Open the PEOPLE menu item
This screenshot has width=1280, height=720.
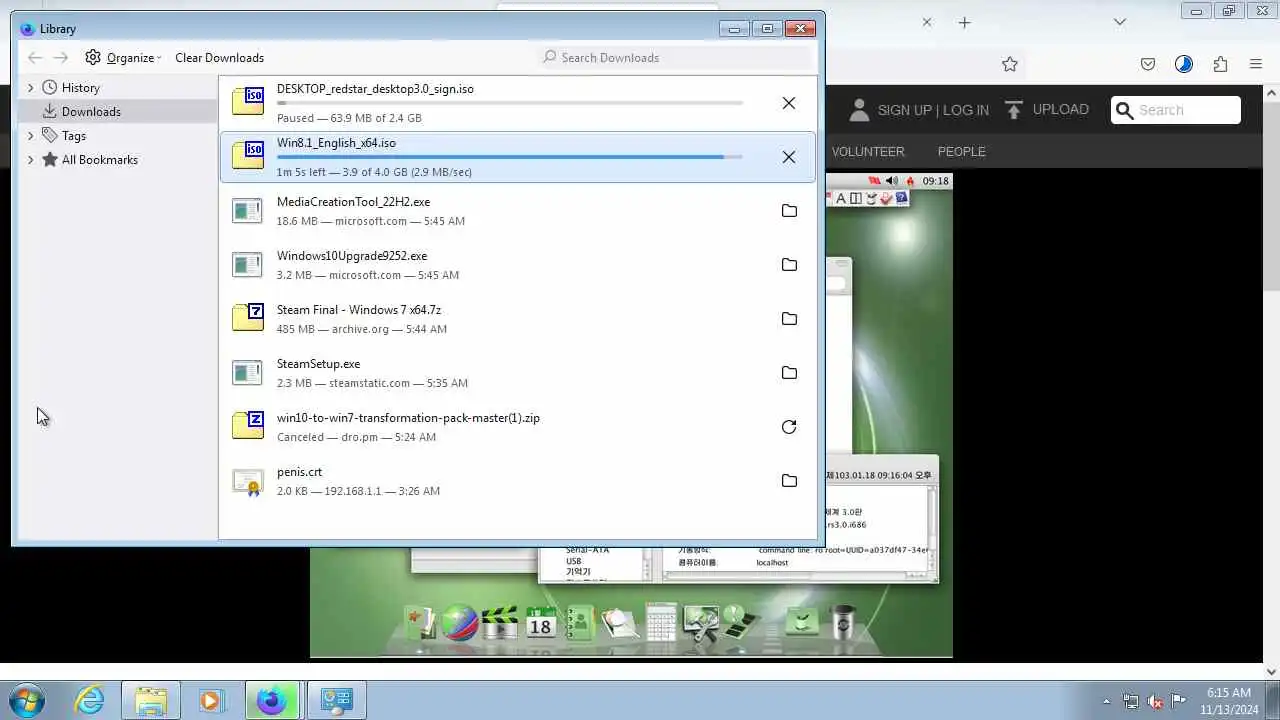tap(962, 151)
